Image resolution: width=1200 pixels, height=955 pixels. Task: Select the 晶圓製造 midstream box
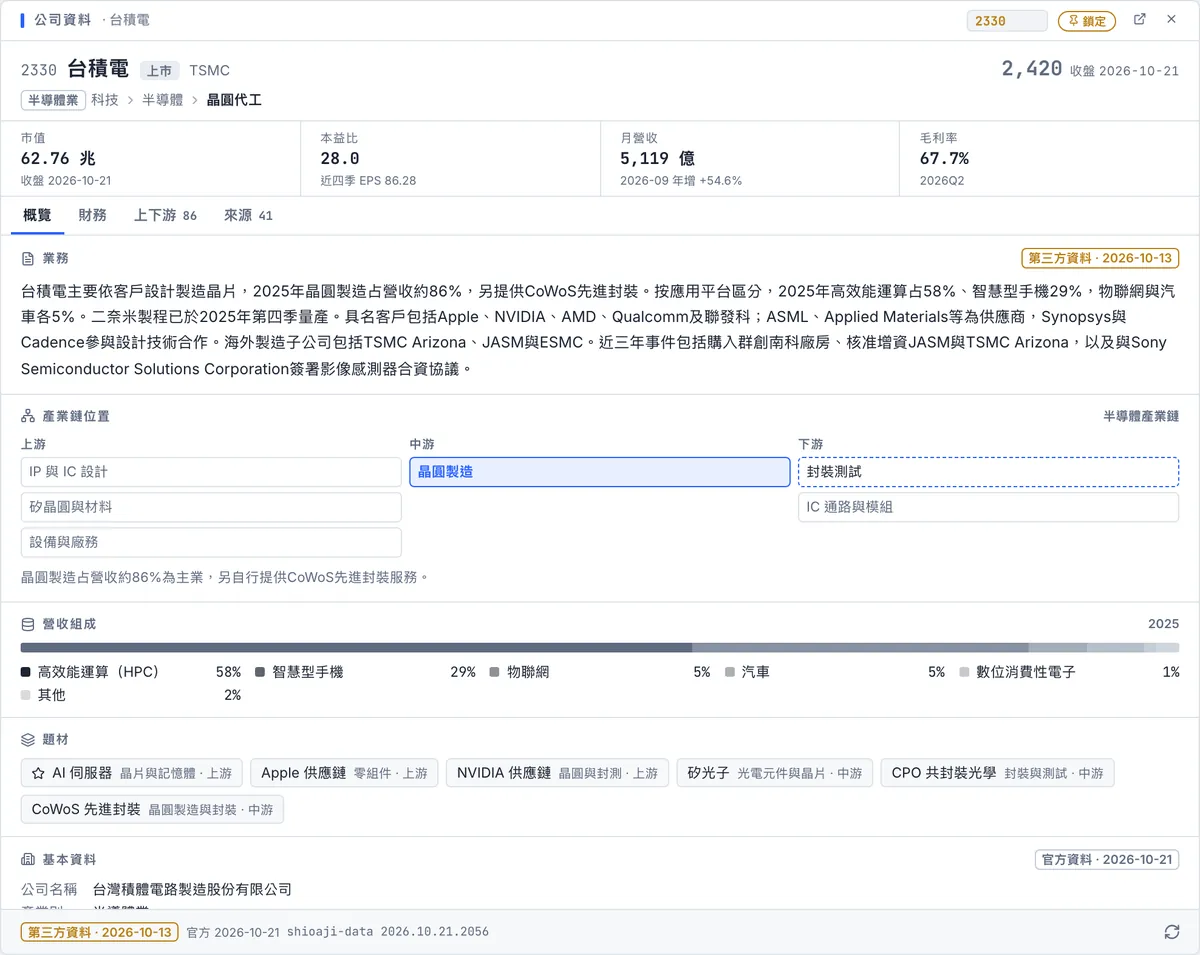pos(600,472)
